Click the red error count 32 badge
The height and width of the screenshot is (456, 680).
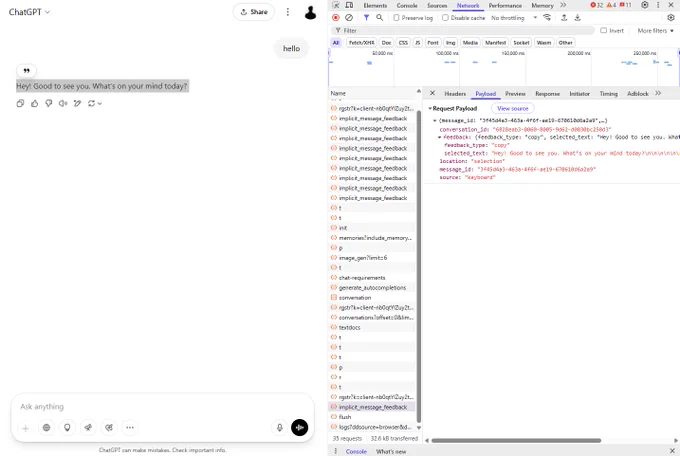(597, 5)
